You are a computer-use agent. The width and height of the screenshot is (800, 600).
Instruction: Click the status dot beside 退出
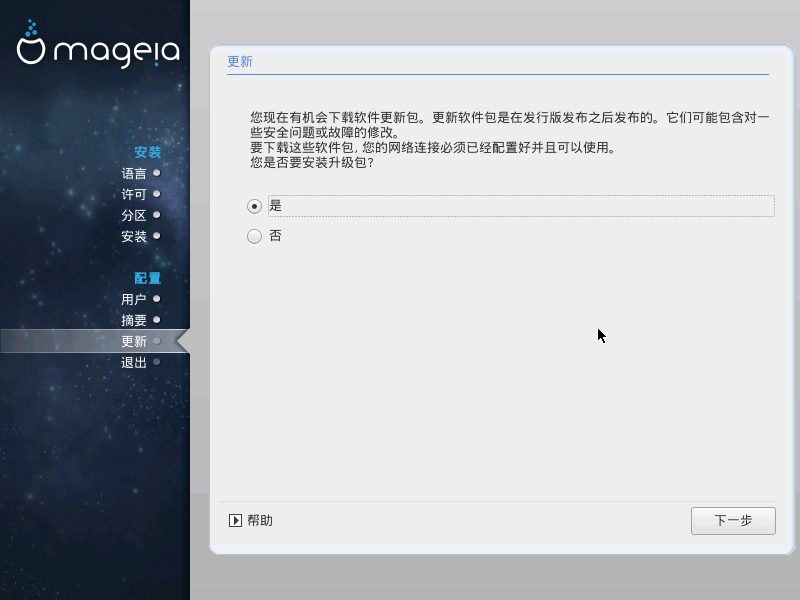coord(157,362)
